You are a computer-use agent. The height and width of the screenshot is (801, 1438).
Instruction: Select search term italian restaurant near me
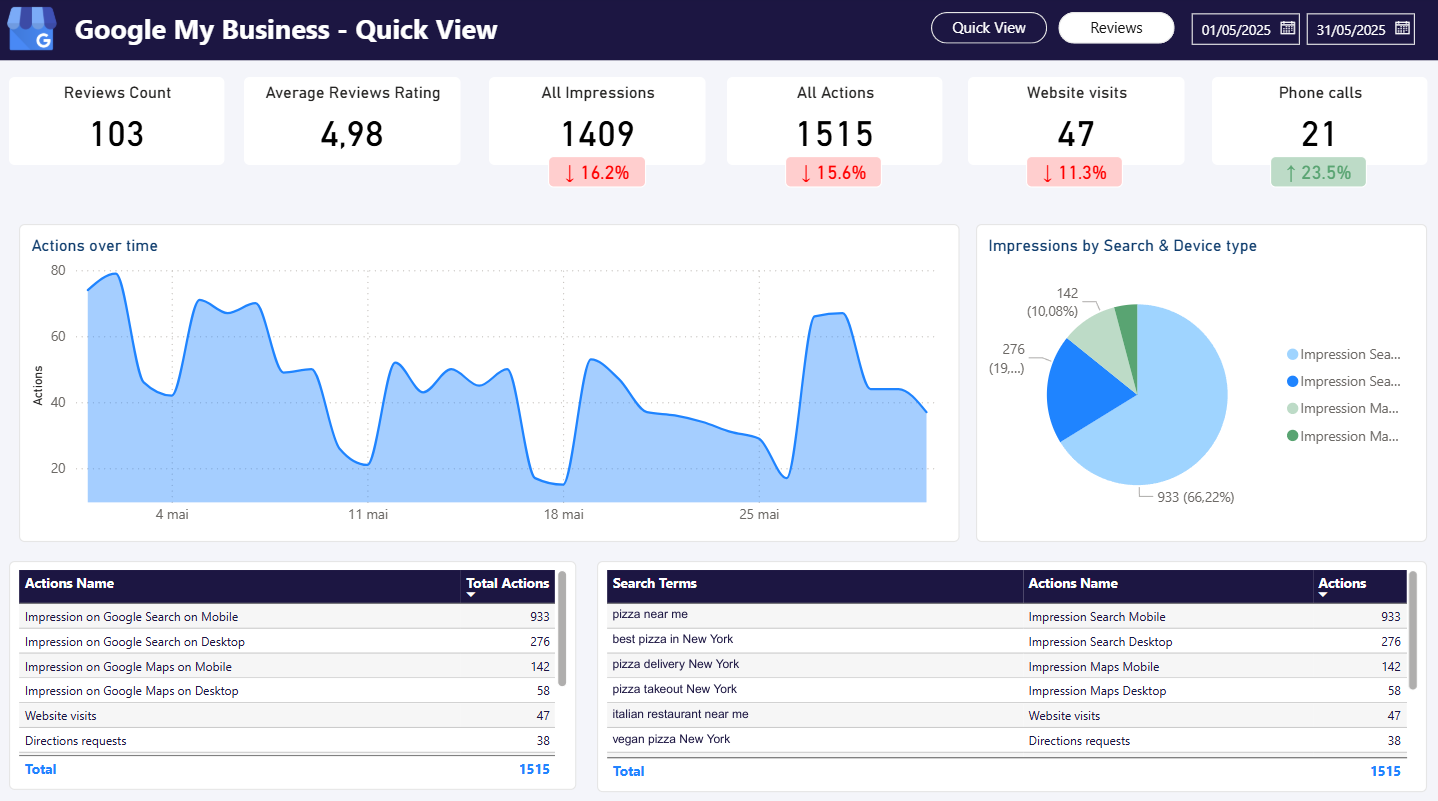(x=680, y=714)
